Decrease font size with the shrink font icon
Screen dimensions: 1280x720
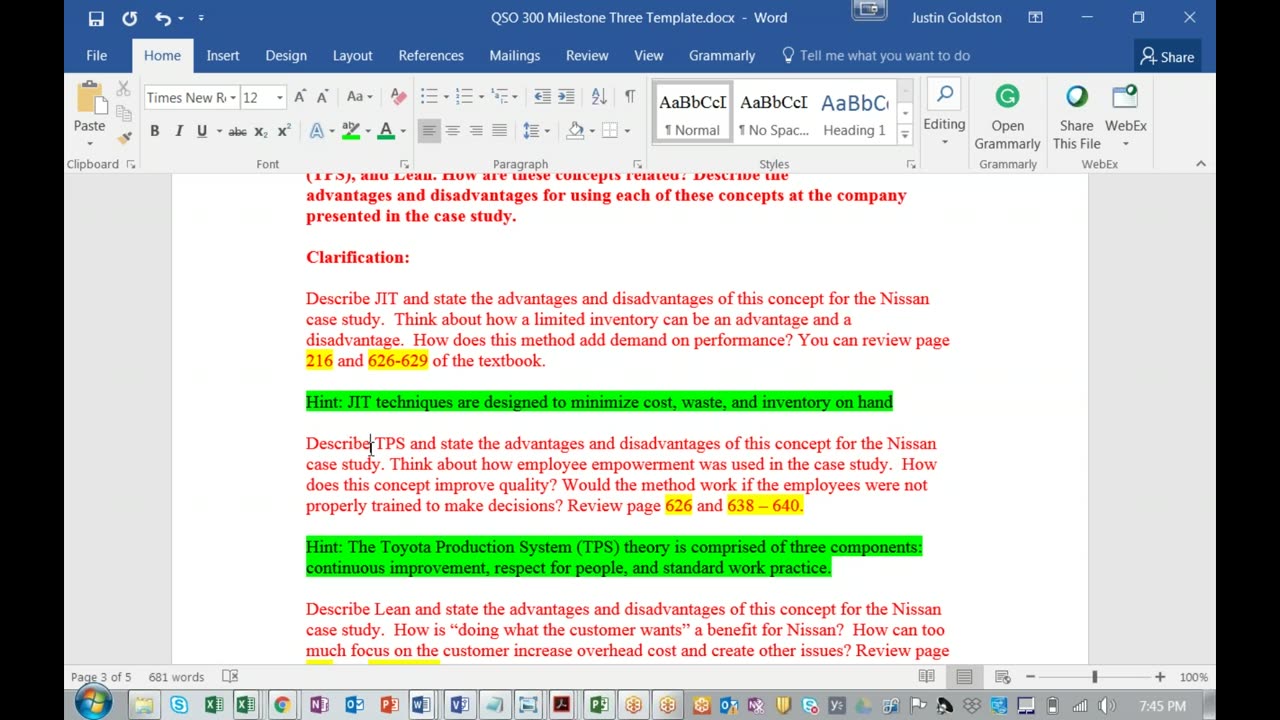[322, 97]
